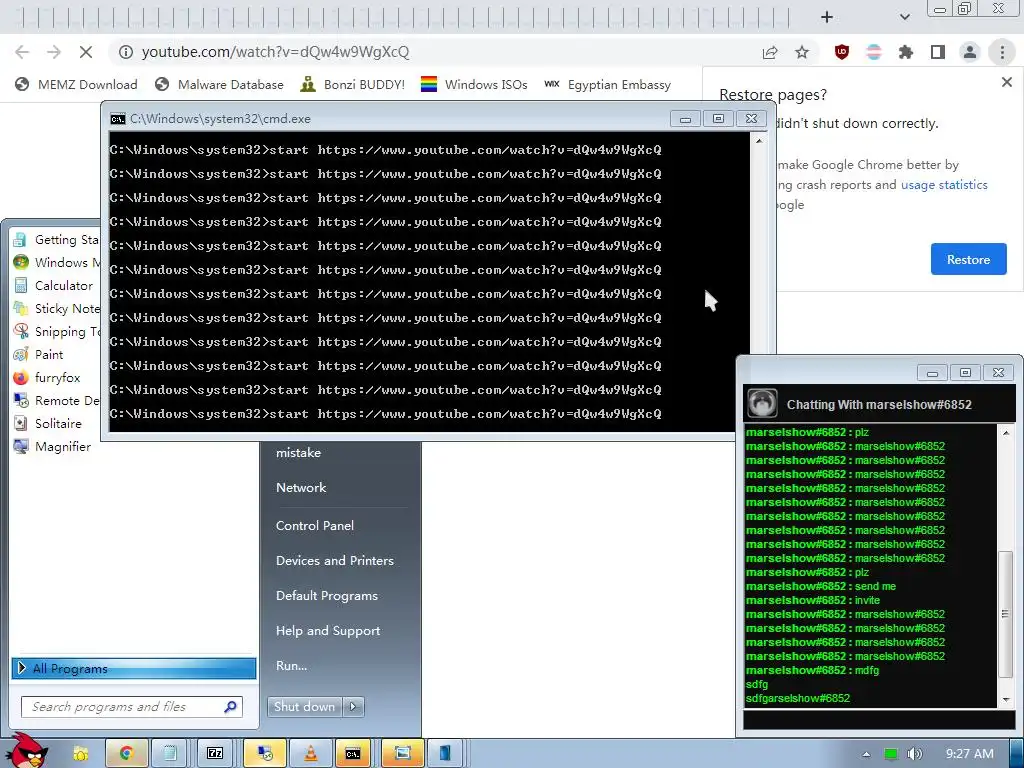Click the Restore button
Screen dimensions: 1024x768
point(968,259)
